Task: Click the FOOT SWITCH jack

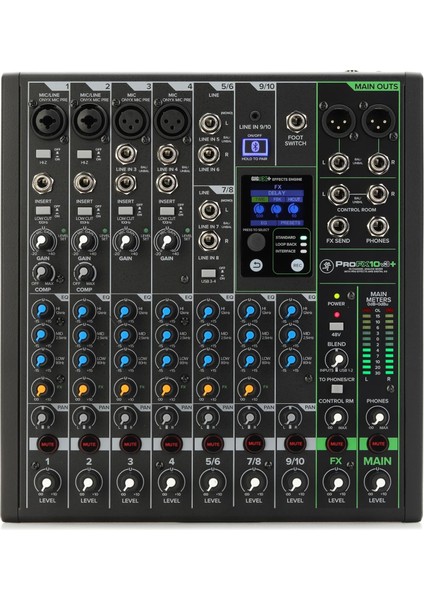Action: tap(295, 122)
